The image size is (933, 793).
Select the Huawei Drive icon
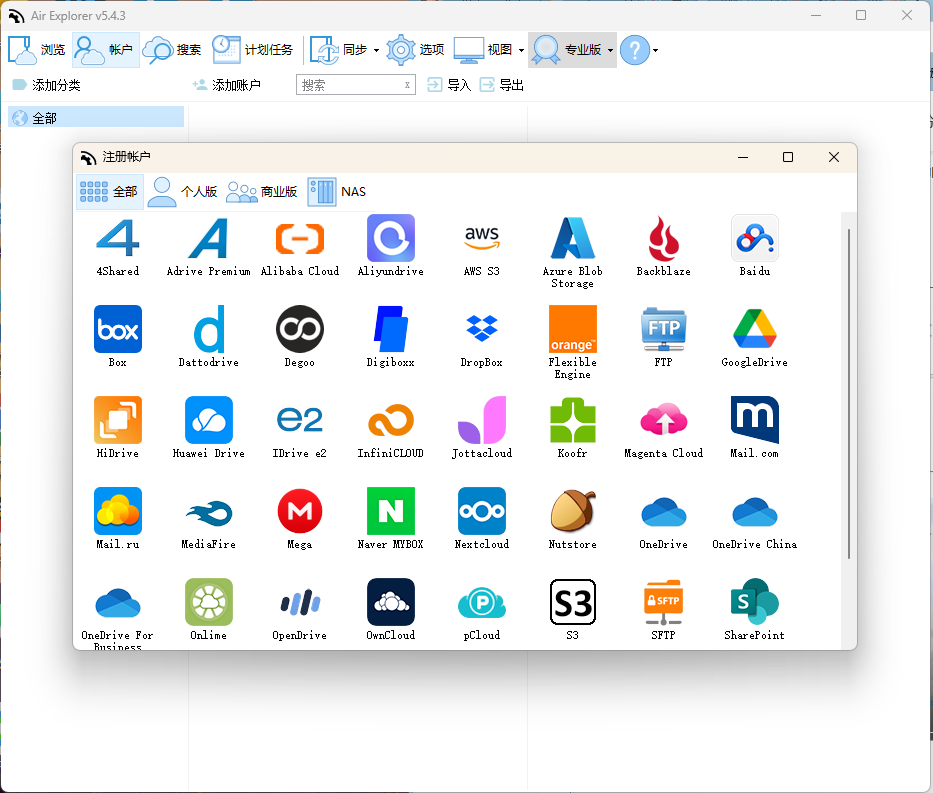208,420
